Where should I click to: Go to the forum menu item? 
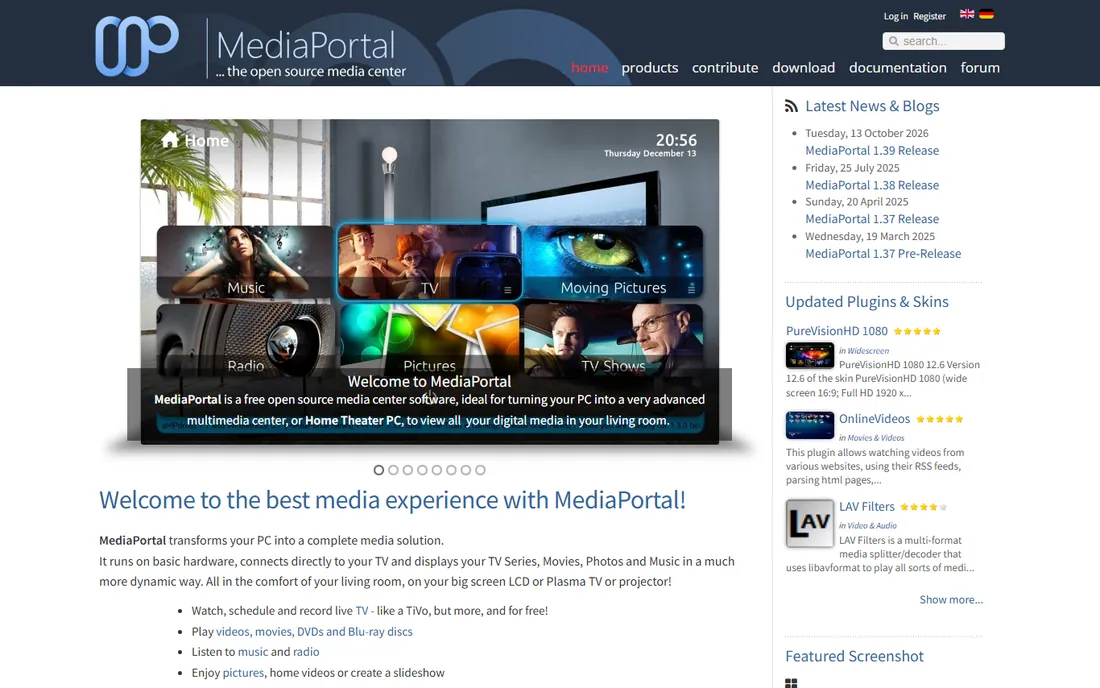click(x=980, y=67)
